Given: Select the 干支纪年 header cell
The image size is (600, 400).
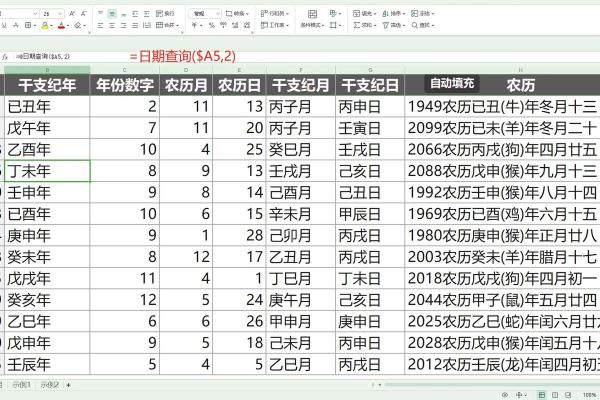Looking at the screenshot, I should (47, 85).
